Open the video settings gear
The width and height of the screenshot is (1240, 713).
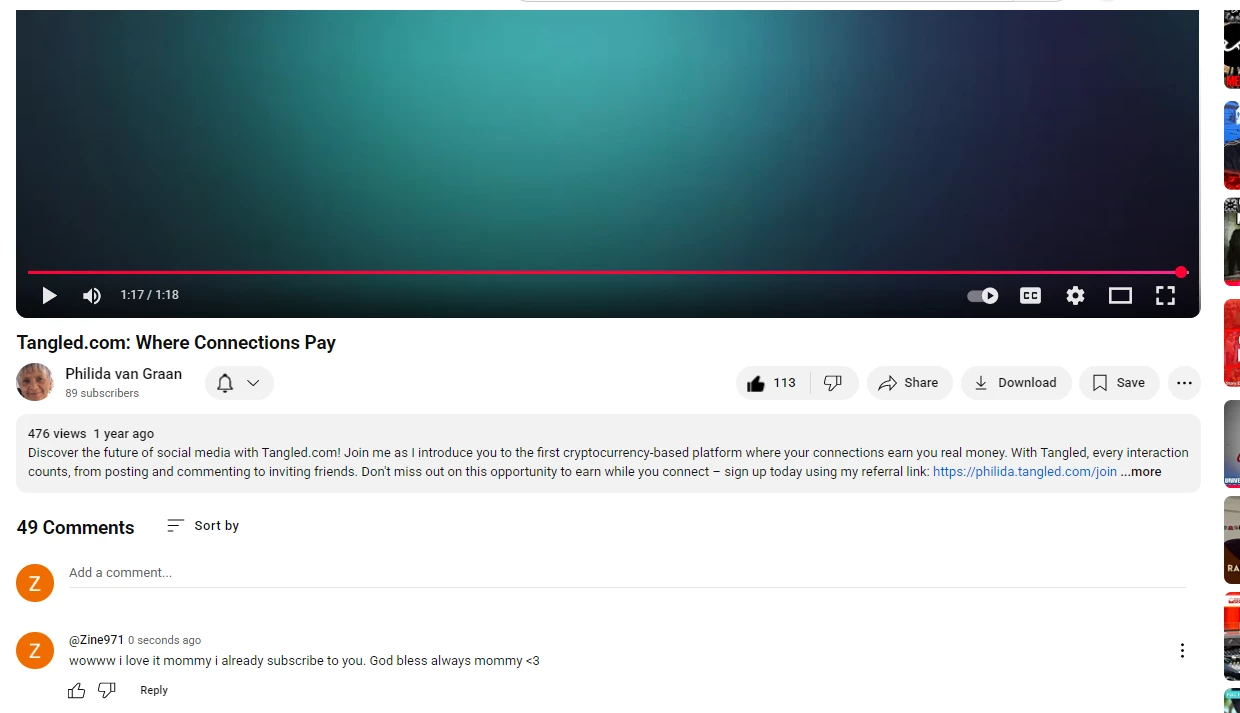1075,295
